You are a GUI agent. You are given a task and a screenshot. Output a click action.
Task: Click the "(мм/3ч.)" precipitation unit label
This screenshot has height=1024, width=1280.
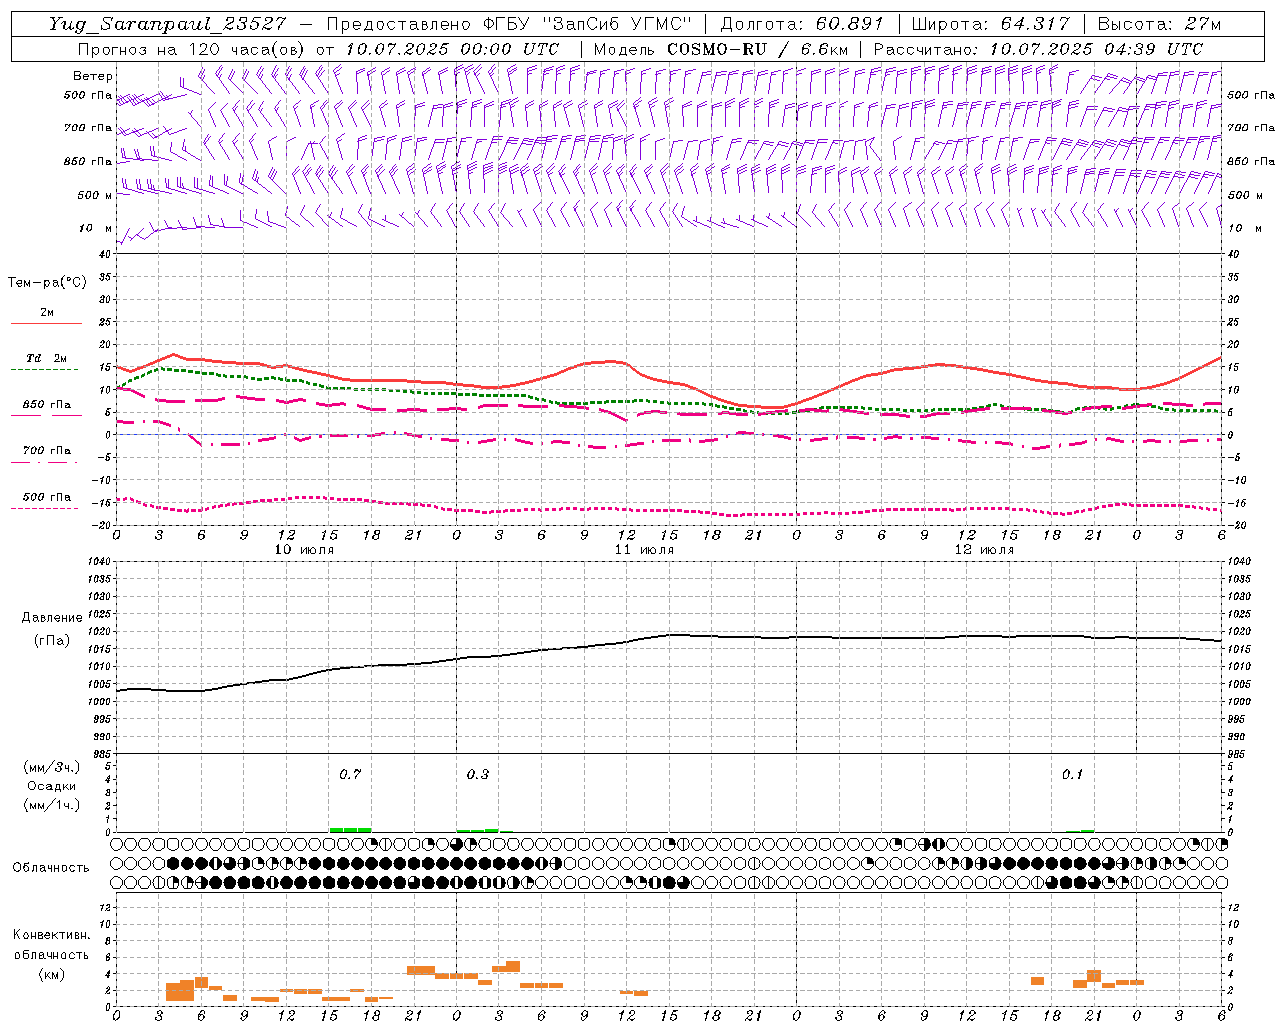52,767
